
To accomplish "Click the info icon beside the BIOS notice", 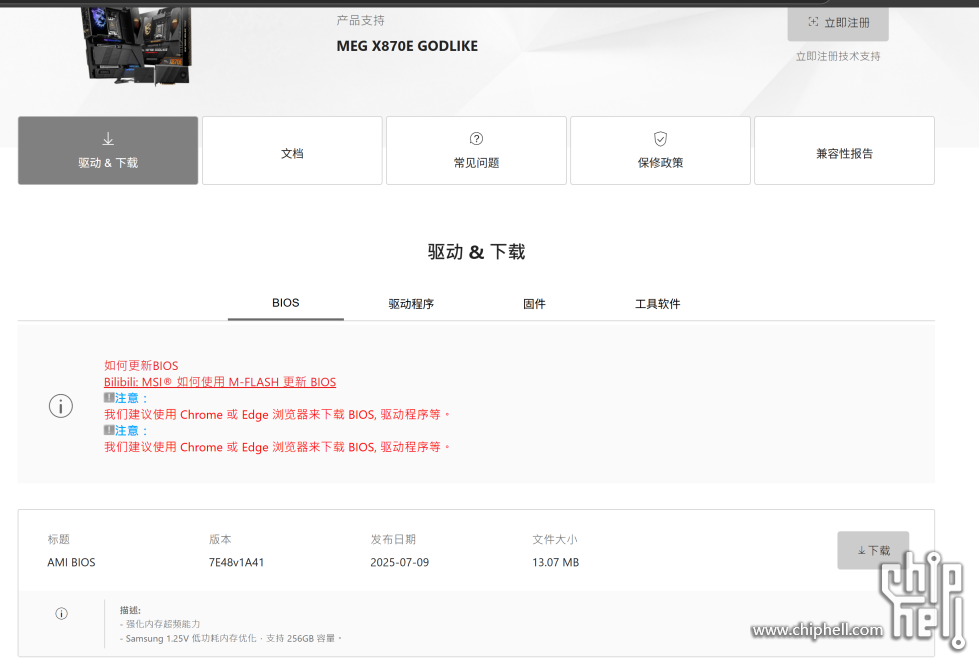I will 61,406.
